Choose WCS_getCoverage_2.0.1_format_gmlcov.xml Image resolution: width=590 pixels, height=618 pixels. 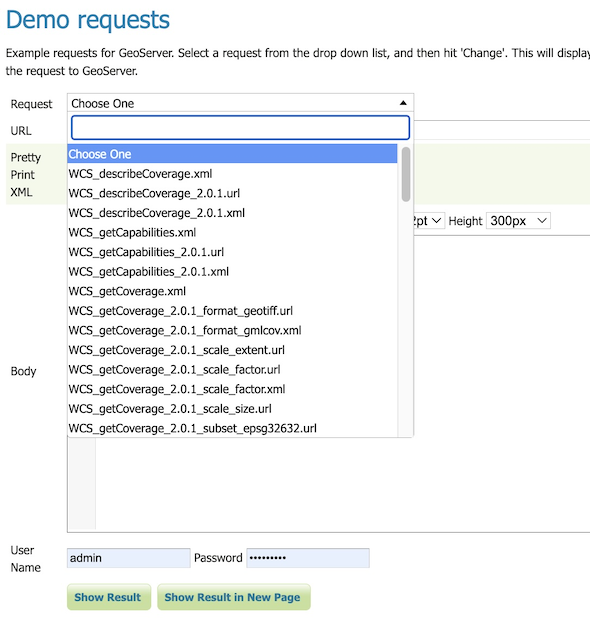point(232,331)
